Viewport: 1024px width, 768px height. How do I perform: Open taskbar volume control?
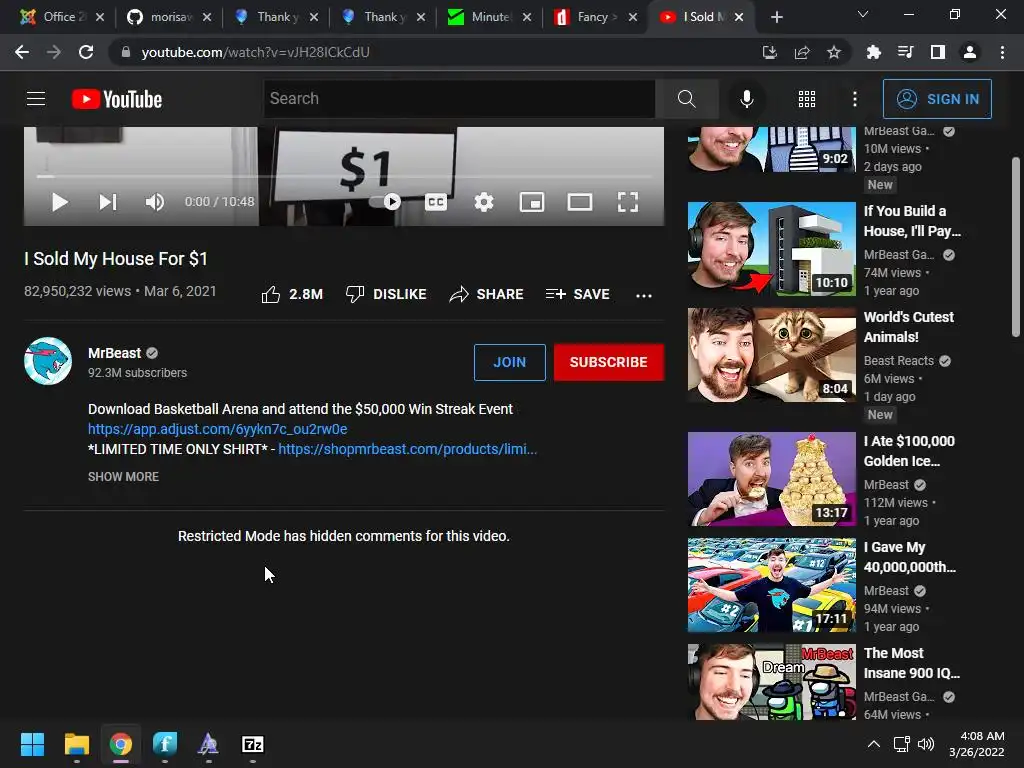click(926, 744)
